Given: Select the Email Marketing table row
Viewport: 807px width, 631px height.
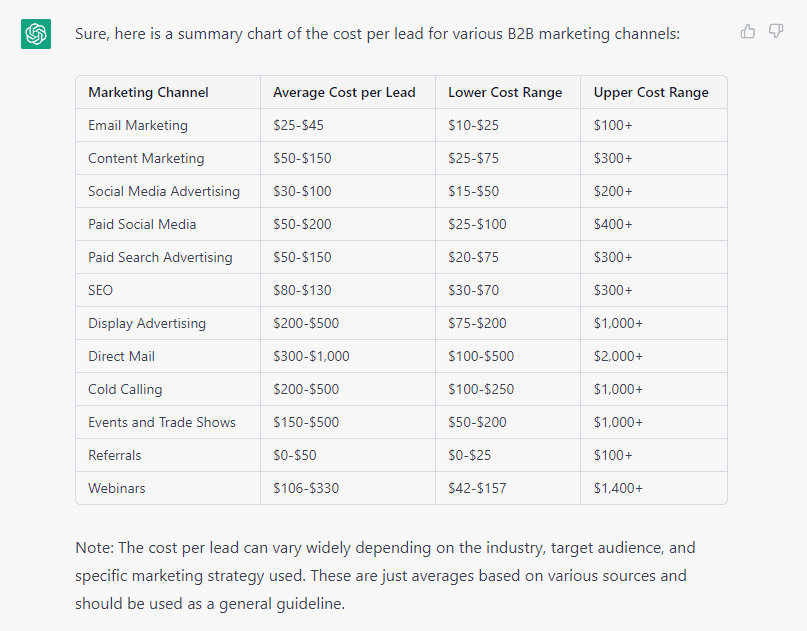Looking at the screenshot, I should pos(137,125).
